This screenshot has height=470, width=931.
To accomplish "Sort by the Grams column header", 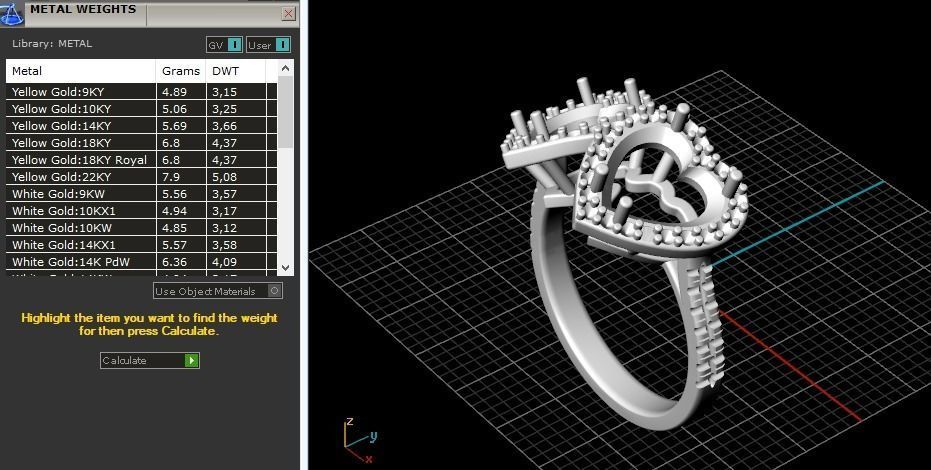I will [x=181, y=71].
